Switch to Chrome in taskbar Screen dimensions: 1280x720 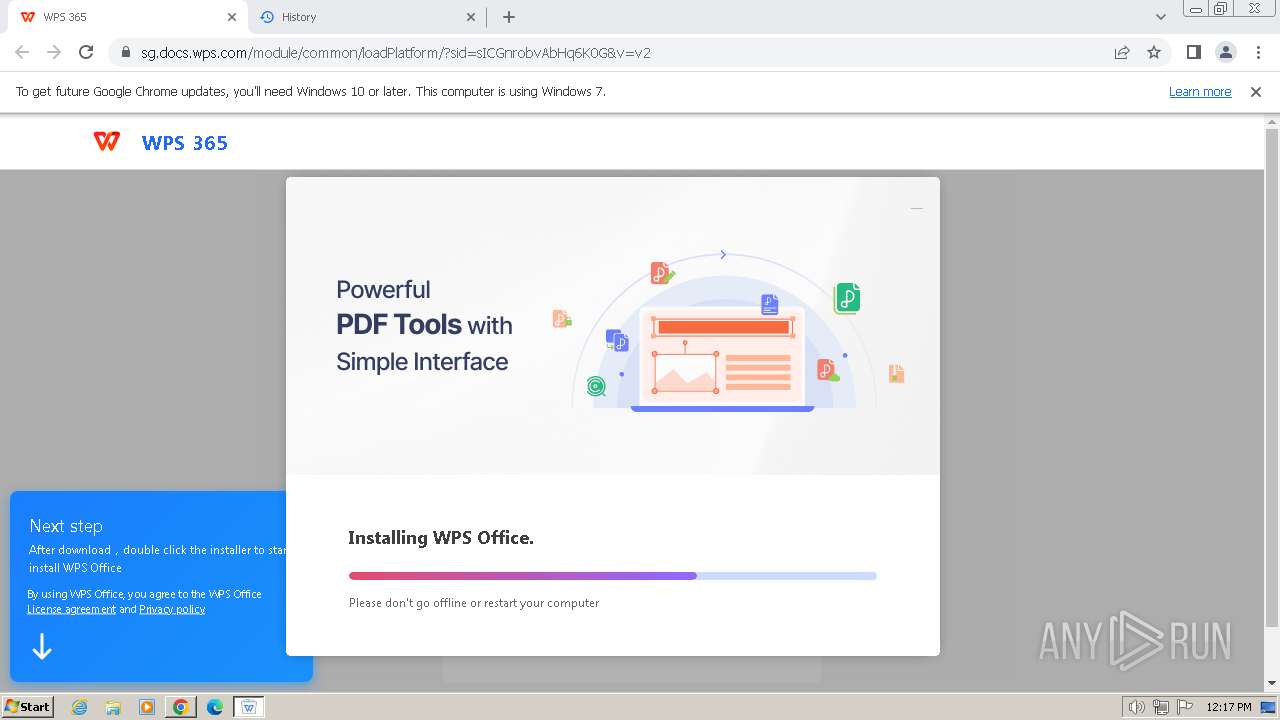[181, 707]
